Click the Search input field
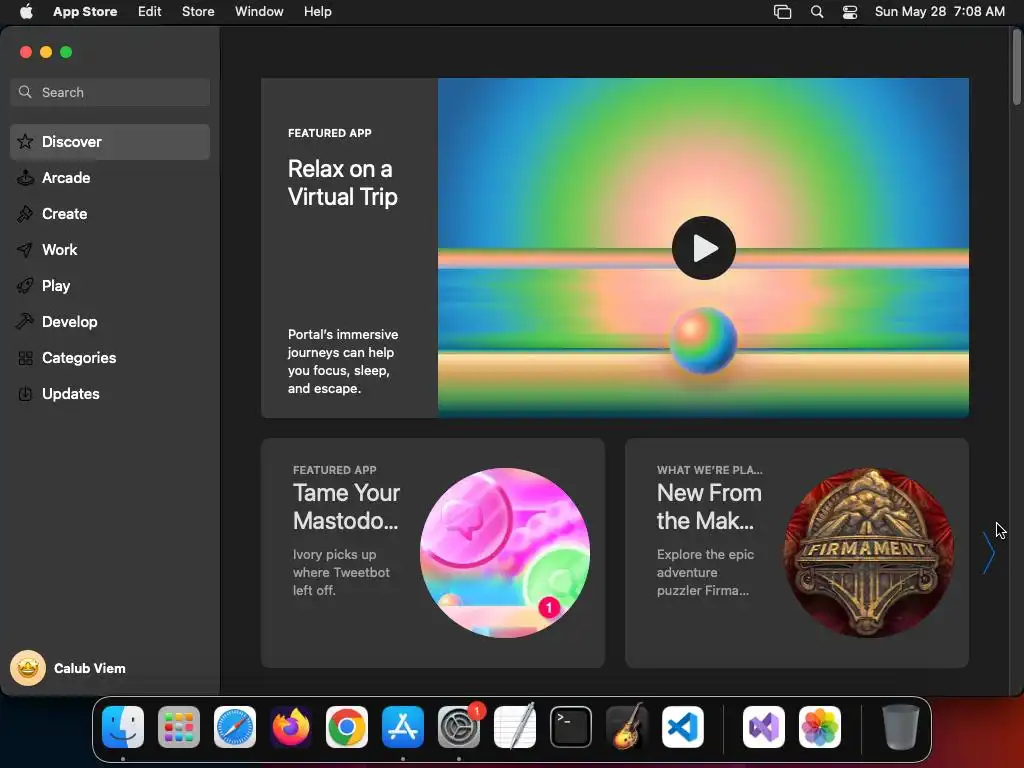The height and width of the screenshot is (768, 1024). pos(110,92)
